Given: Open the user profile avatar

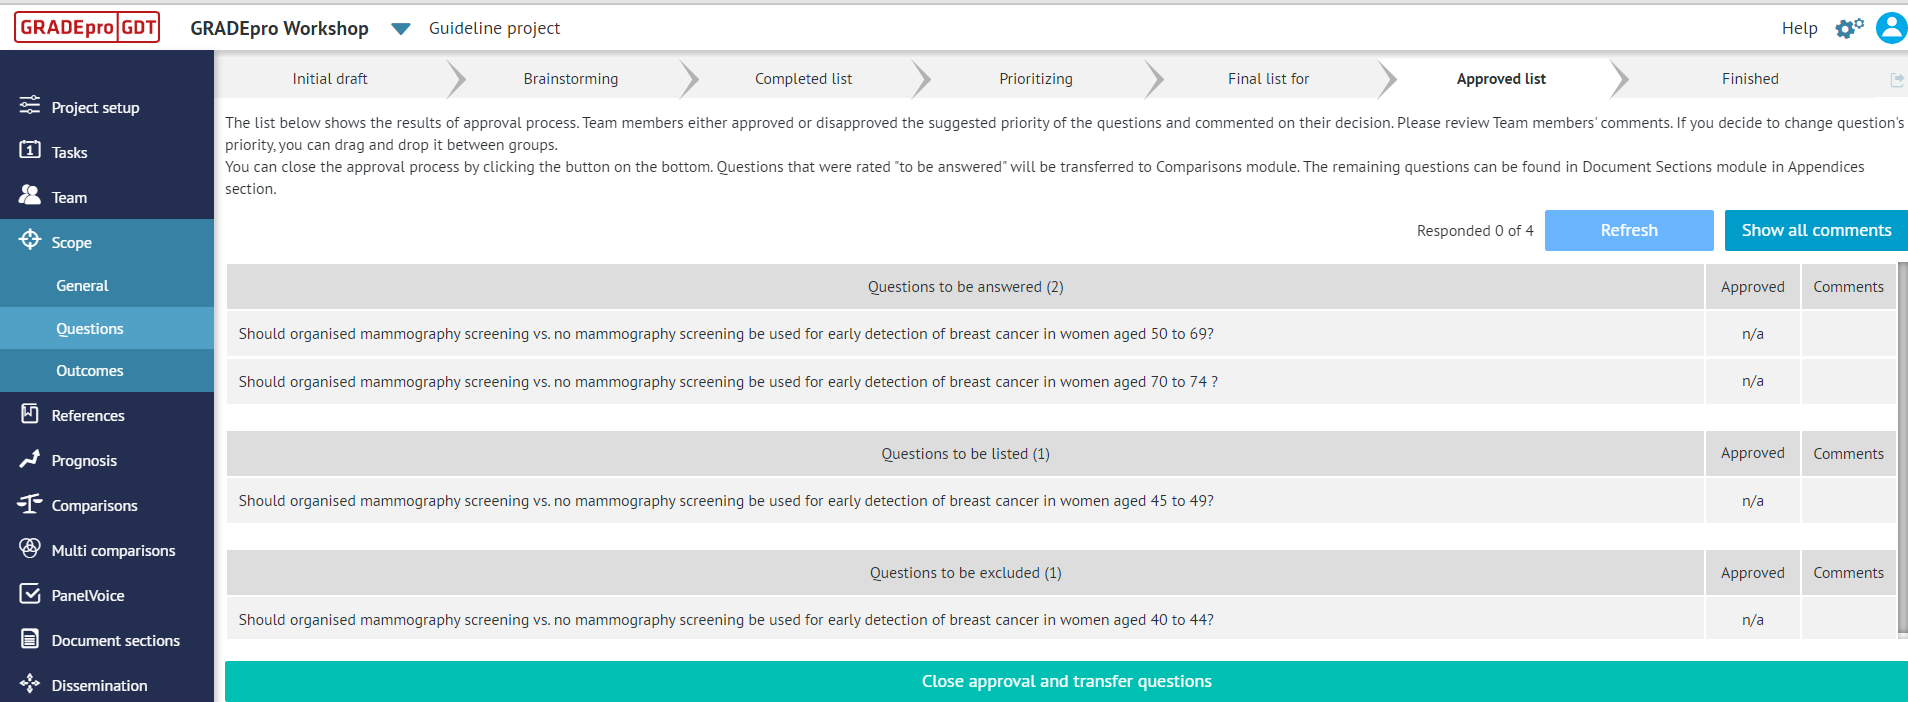Looking at the screenshot, I should [1891, 27].
